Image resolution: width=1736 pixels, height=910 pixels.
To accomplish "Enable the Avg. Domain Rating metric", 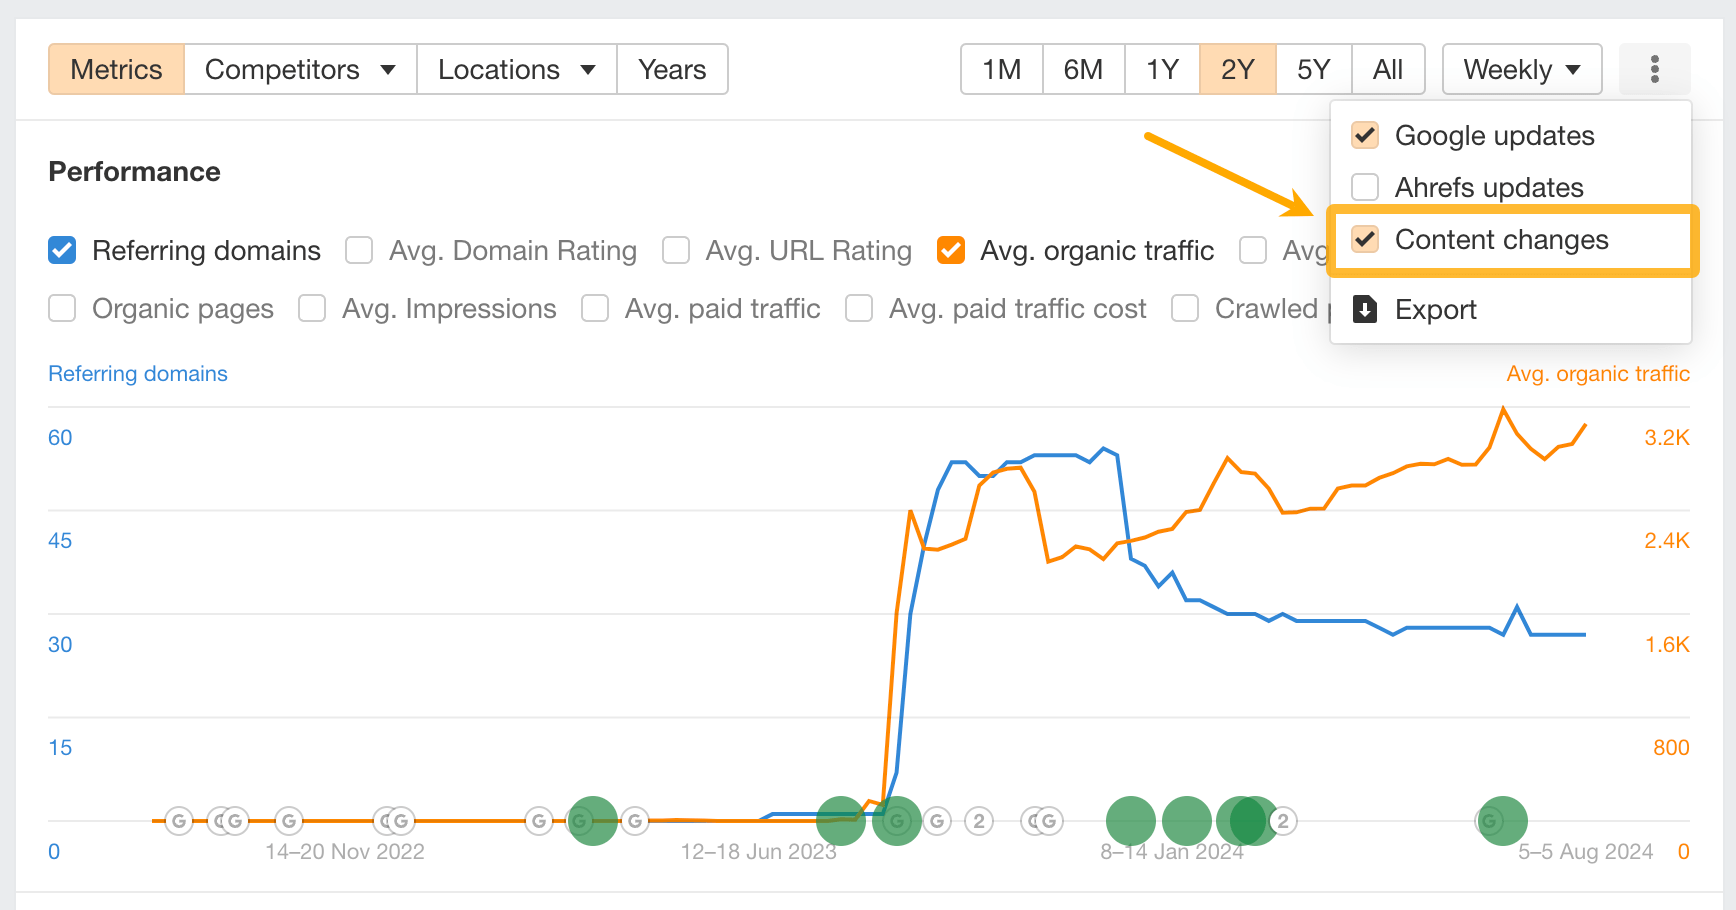I will (x=359, y=250).
